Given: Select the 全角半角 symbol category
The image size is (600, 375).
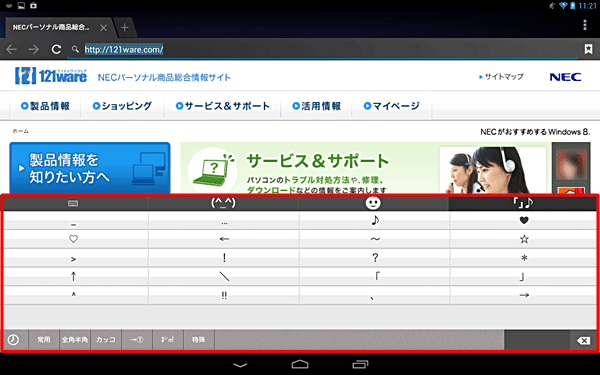Looking at the screenshot, I should pos(75,340).
